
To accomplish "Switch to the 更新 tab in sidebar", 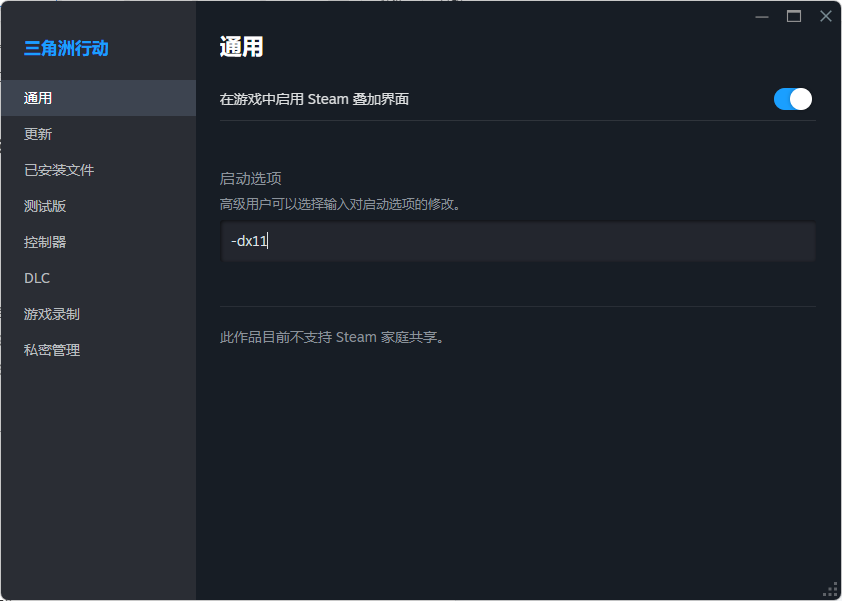I will coord(40,133).
